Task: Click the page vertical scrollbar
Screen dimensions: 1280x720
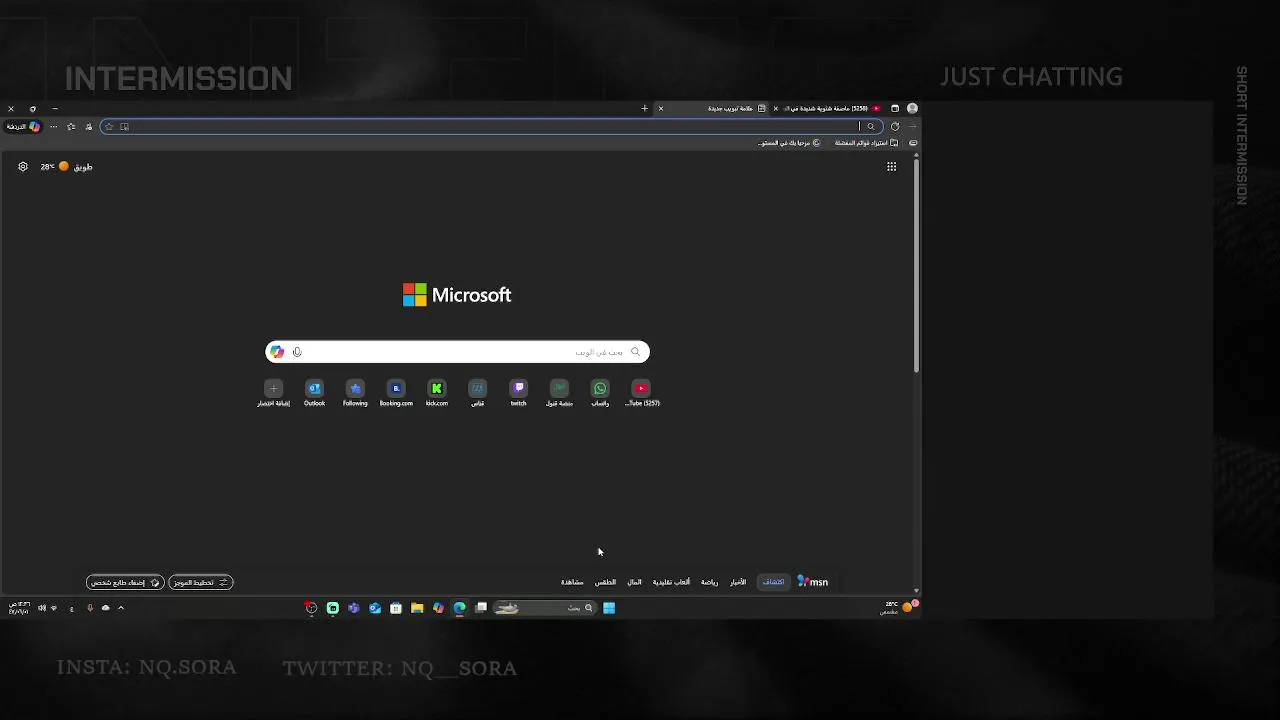Action: click(916, 264)
